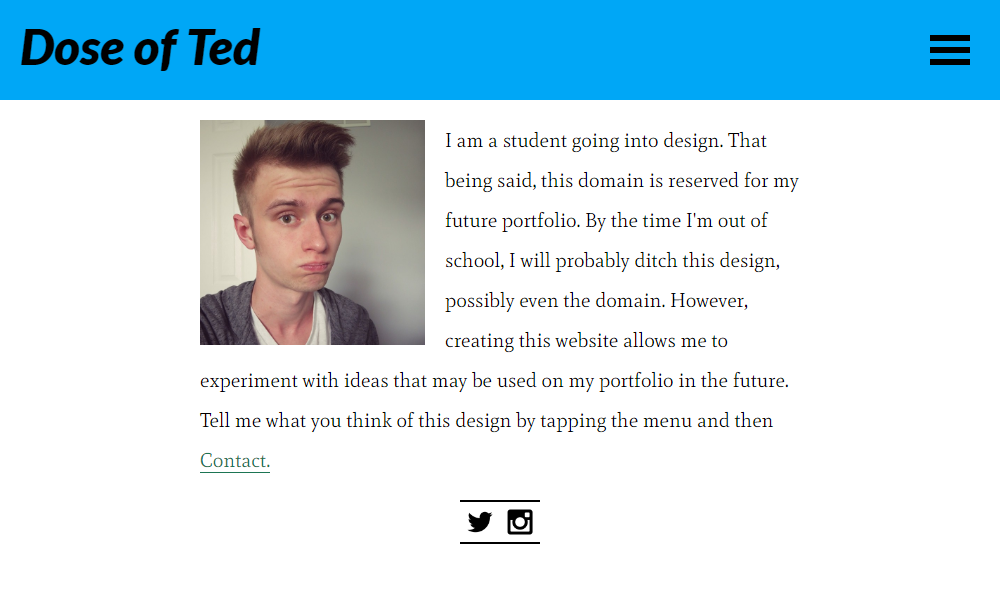Click text 'possibly even the domain. However,'
This screenshot has width=1000, height=600.
click(x=596, y=300)
